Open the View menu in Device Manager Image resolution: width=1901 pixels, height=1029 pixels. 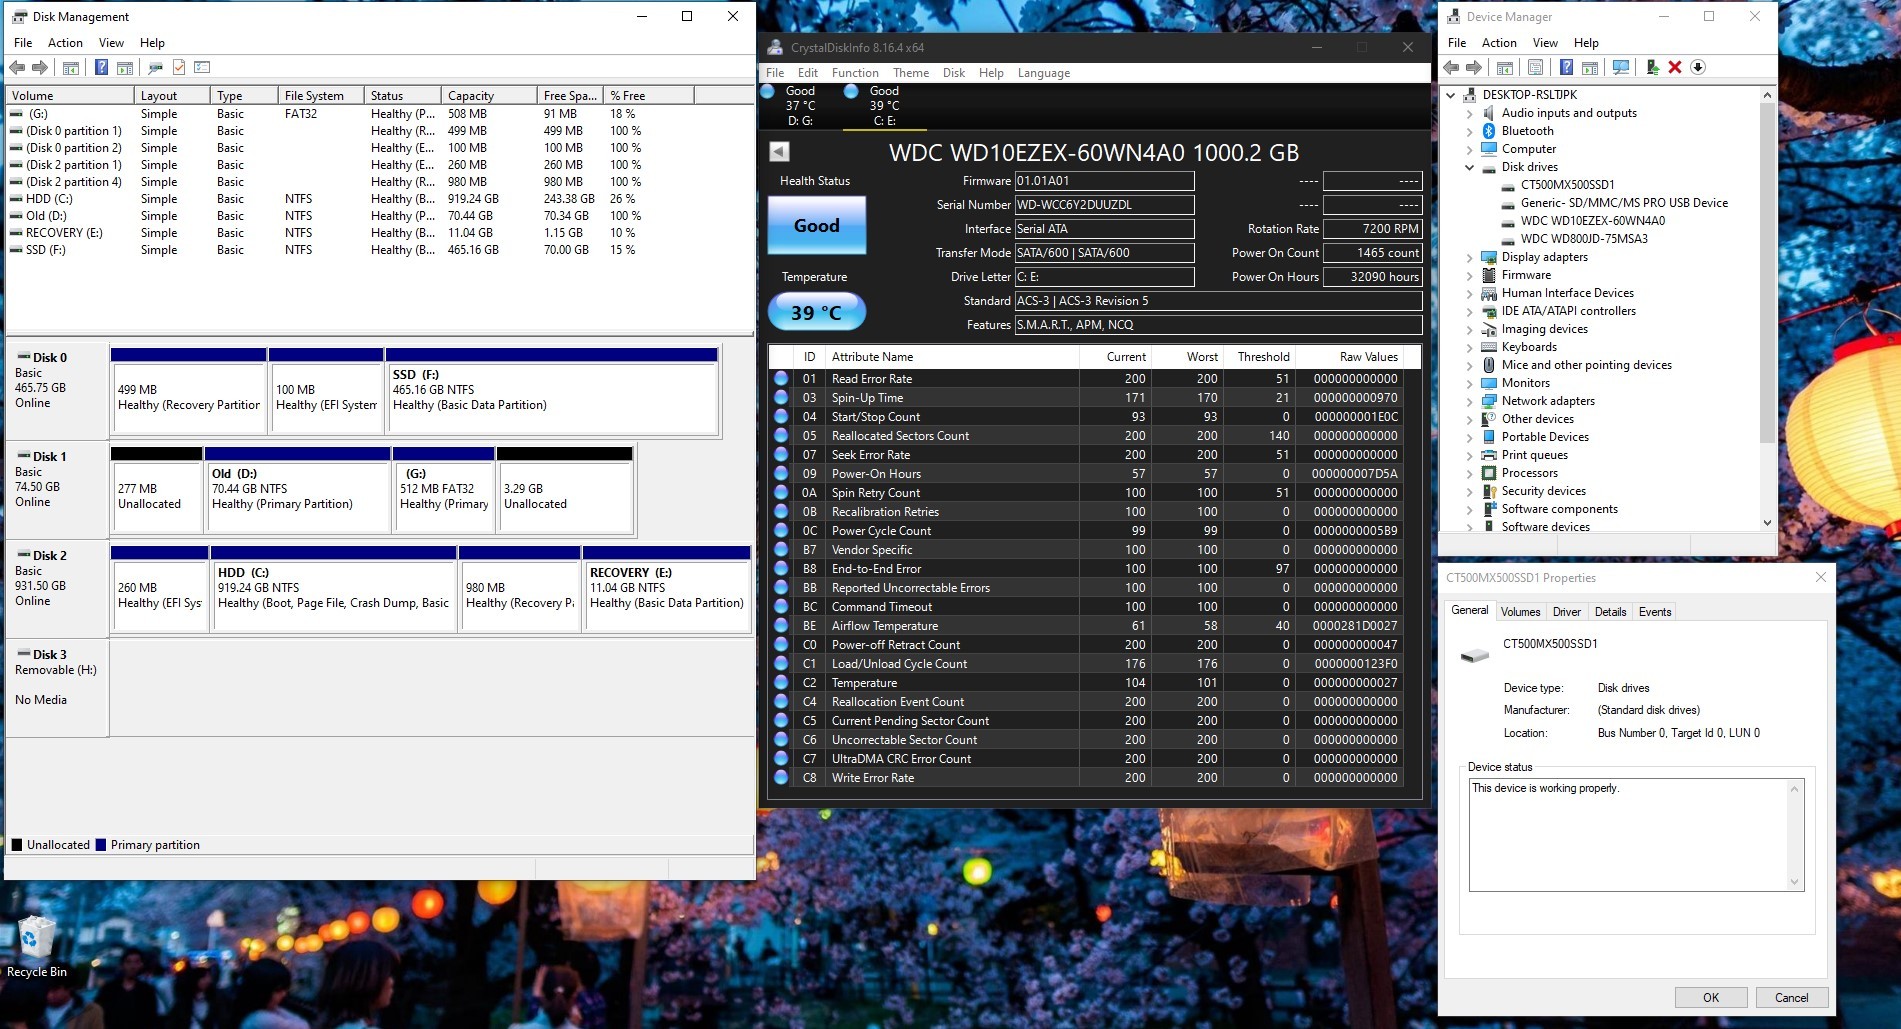pyautogui.click(x=1545, y=43)
